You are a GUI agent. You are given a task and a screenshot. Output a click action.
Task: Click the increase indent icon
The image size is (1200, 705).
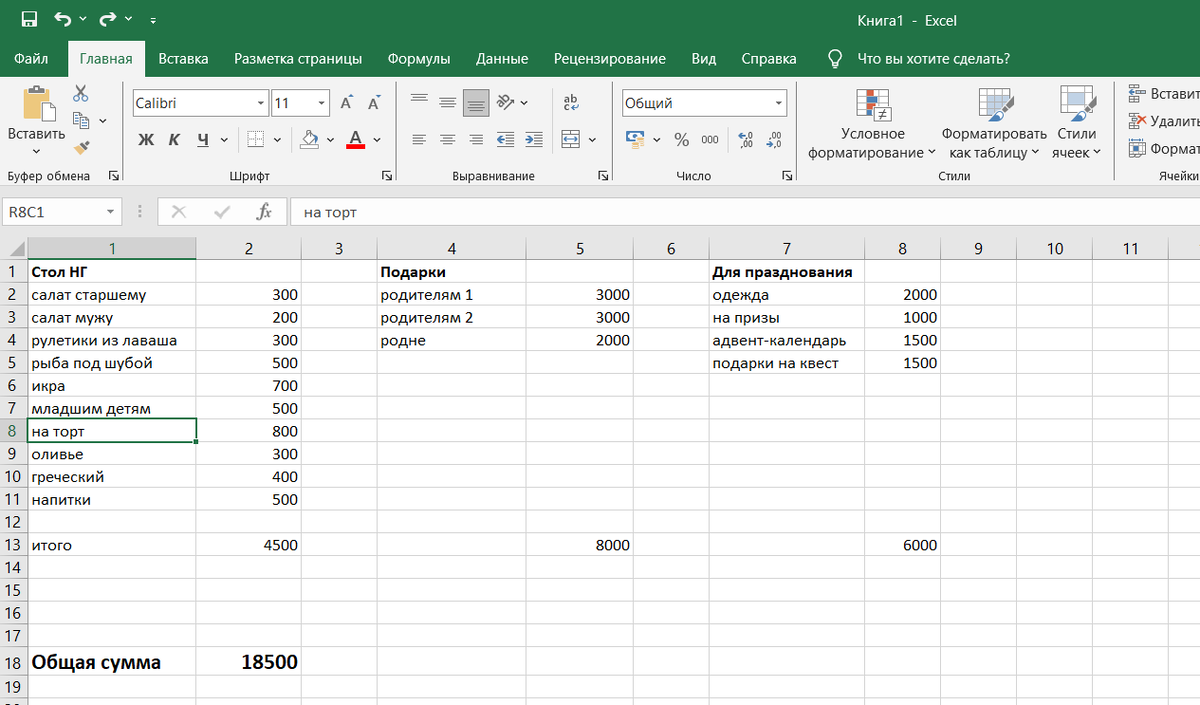click(534, 139)
